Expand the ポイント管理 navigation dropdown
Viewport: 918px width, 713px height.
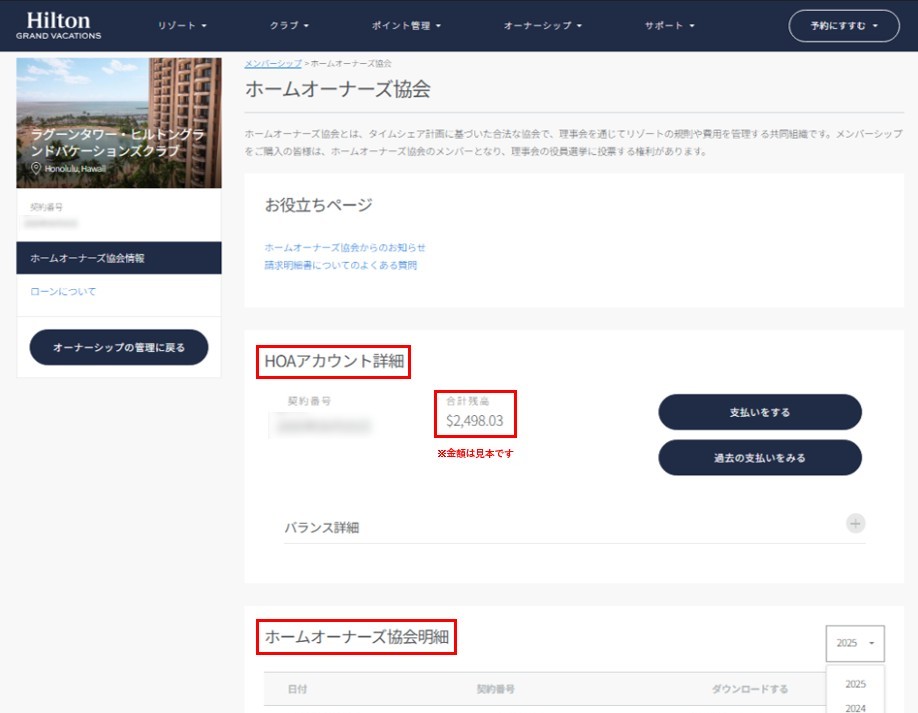404,25
